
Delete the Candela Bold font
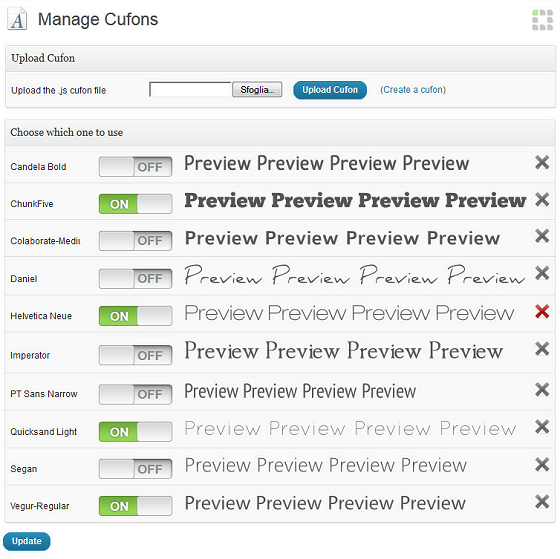pyautogui.click(x=542, y=162)
